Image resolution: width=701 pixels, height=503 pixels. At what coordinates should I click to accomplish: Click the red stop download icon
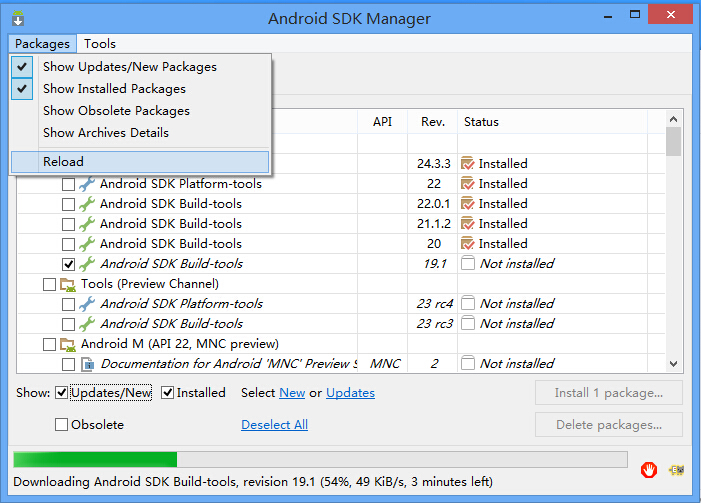(649, 470)
